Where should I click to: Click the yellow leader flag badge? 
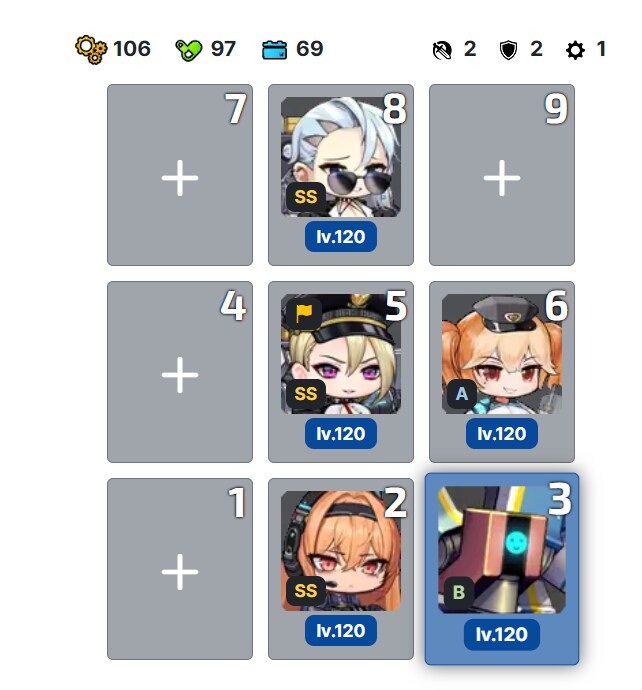[x=304, y=314]
